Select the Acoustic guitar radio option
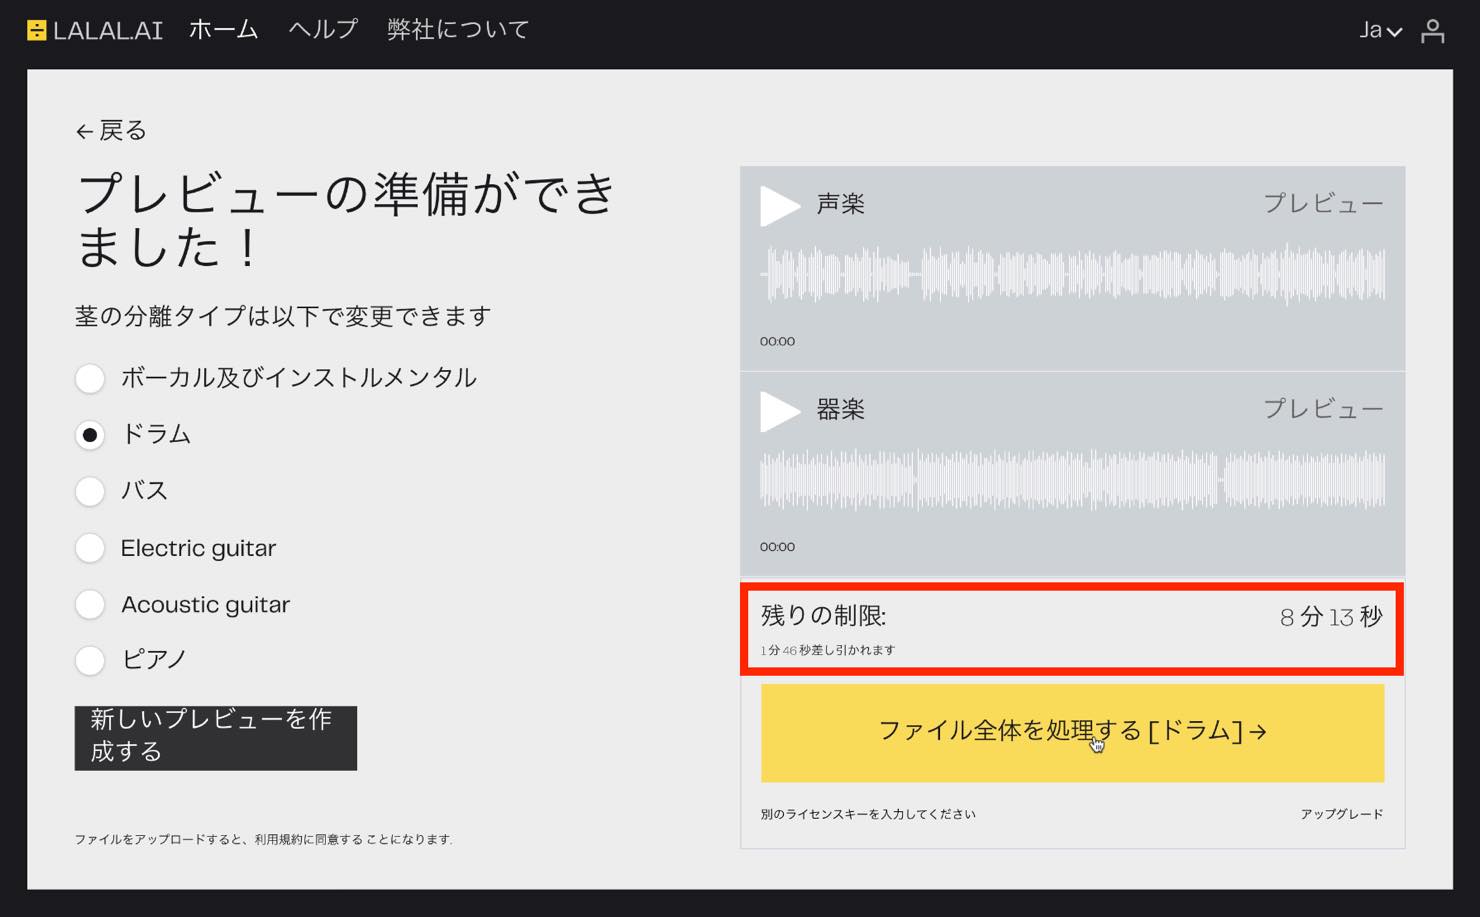This screenshot has width=1480, height=917. tap(90, 604)
